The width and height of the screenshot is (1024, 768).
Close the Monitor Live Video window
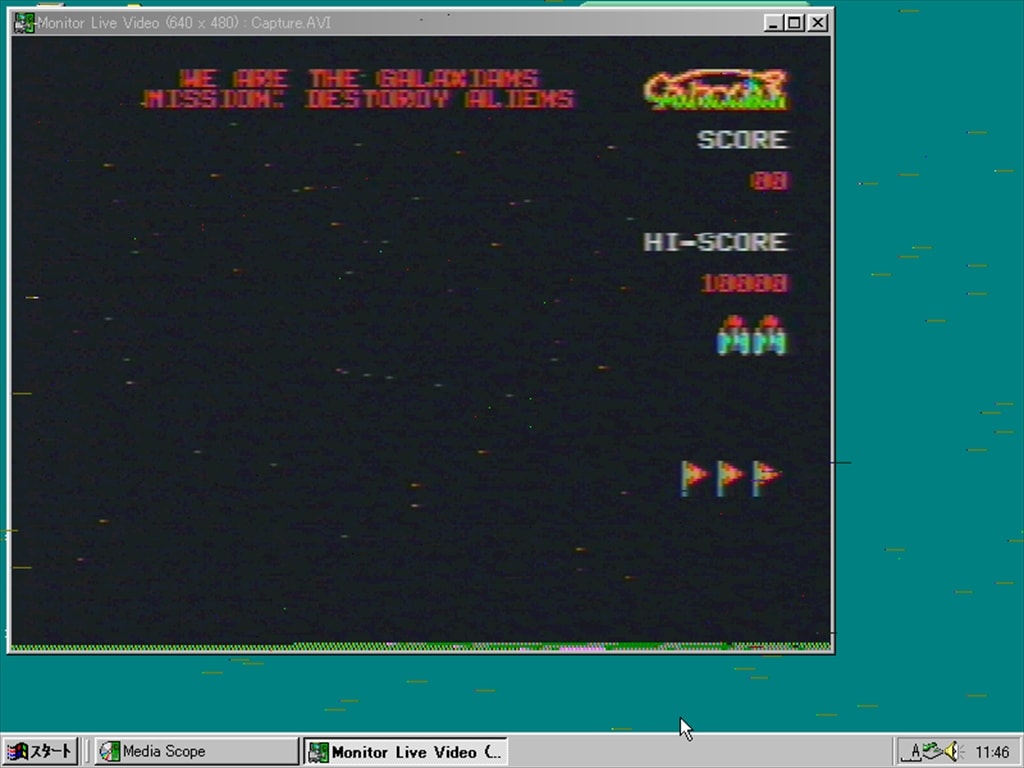pos(818,23)
